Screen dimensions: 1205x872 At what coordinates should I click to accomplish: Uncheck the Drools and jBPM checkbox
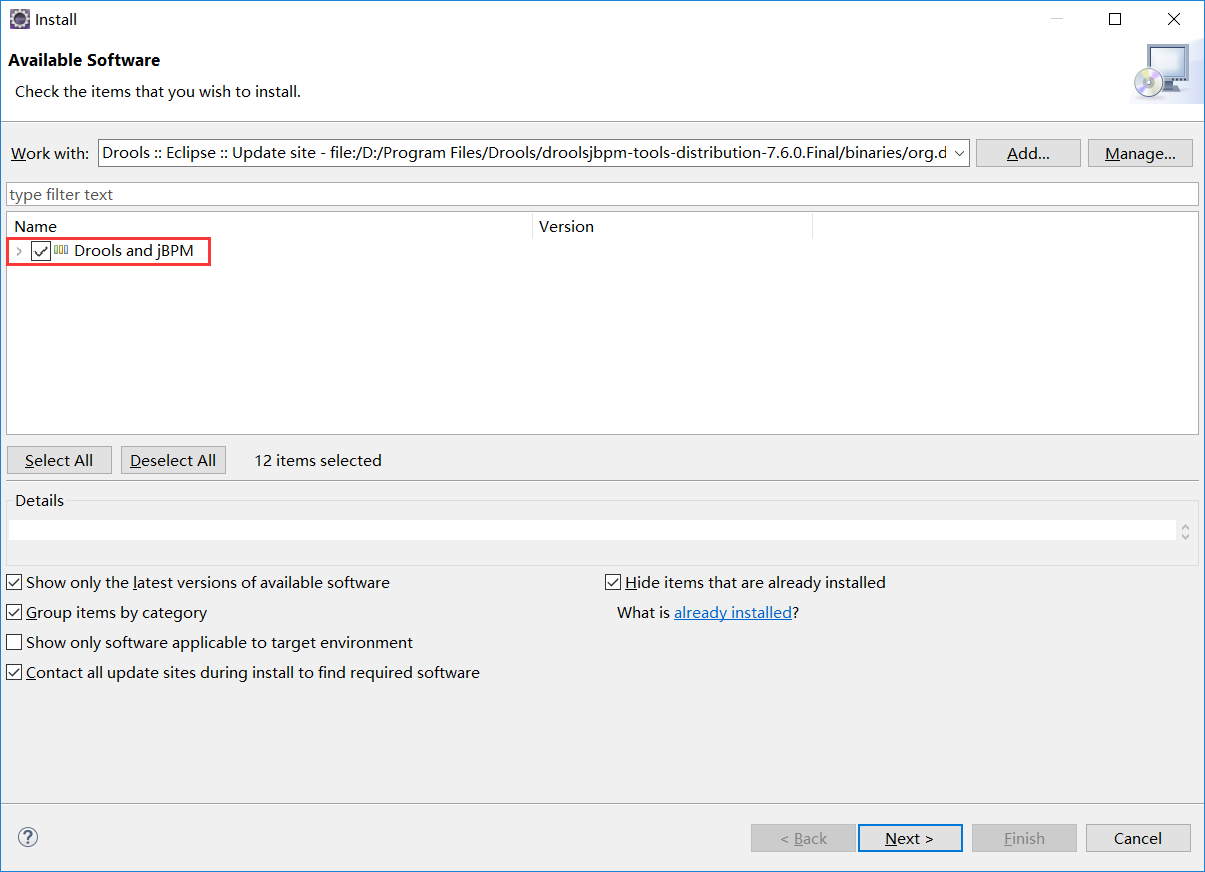41,251
